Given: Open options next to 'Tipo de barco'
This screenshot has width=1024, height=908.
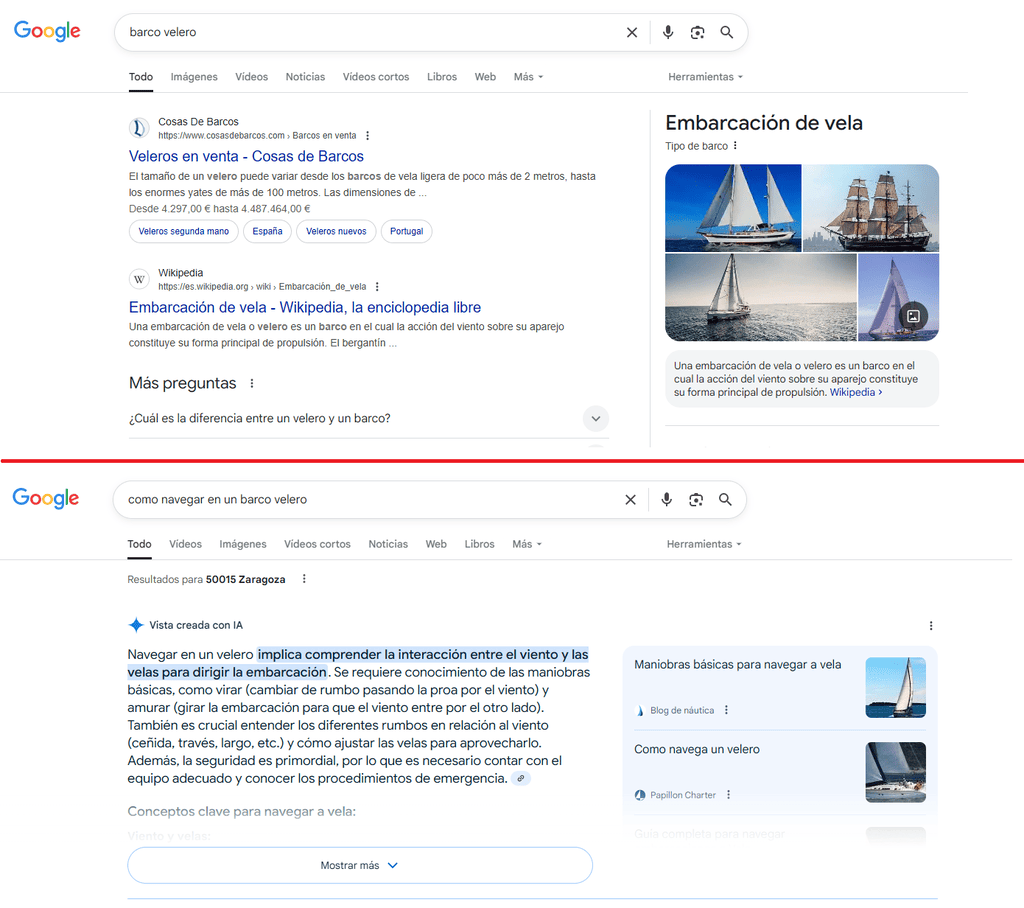Looking at the screenshot, I should pyautogui.click(x=735, y=146).
